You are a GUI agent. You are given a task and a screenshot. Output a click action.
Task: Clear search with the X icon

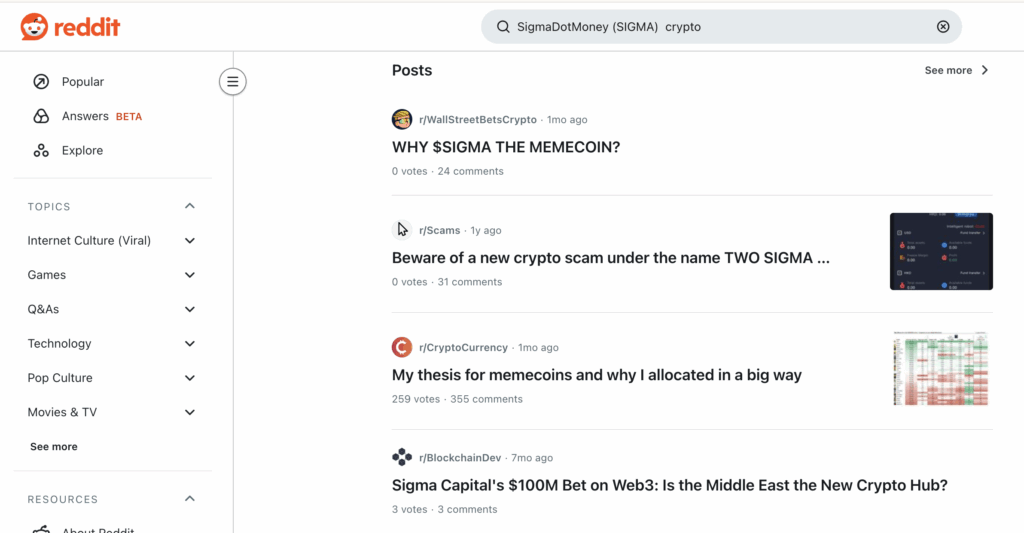click(942, 27)
